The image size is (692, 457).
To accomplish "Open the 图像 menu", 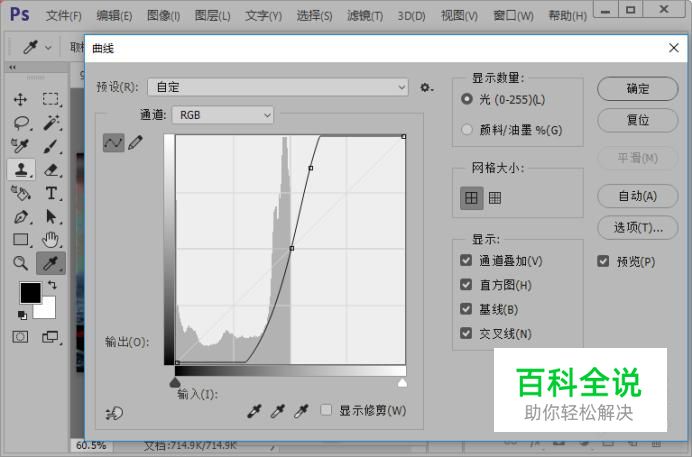I will [163, 16].
